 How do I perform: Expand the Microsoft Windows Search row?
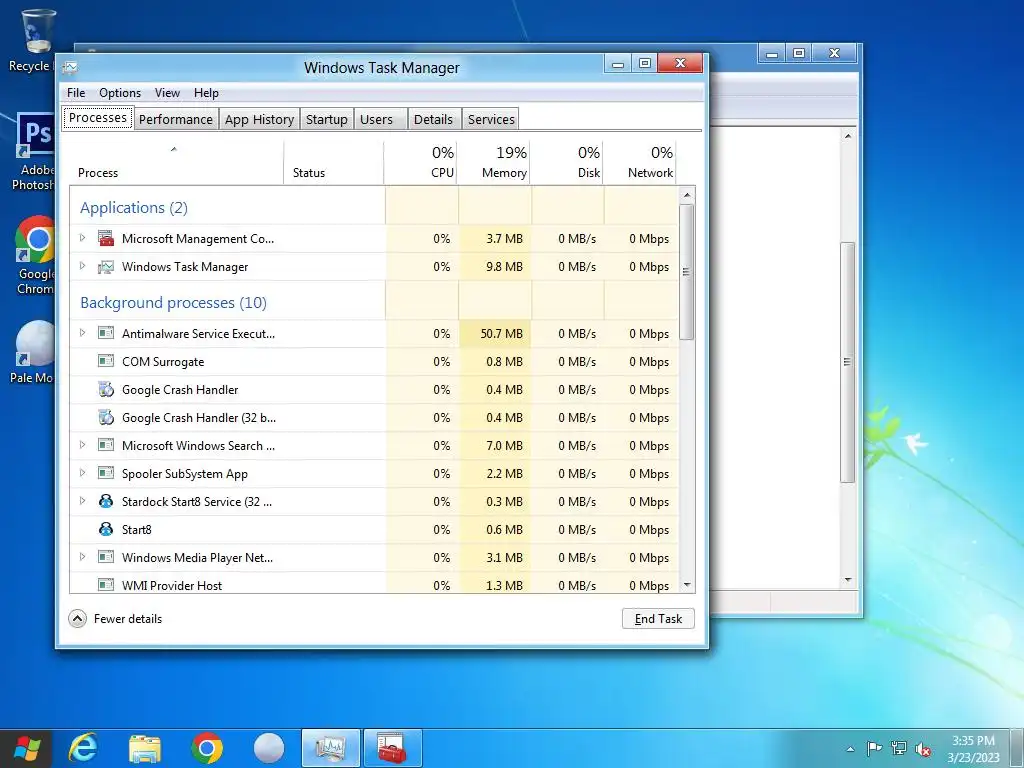tap(82, 445)
